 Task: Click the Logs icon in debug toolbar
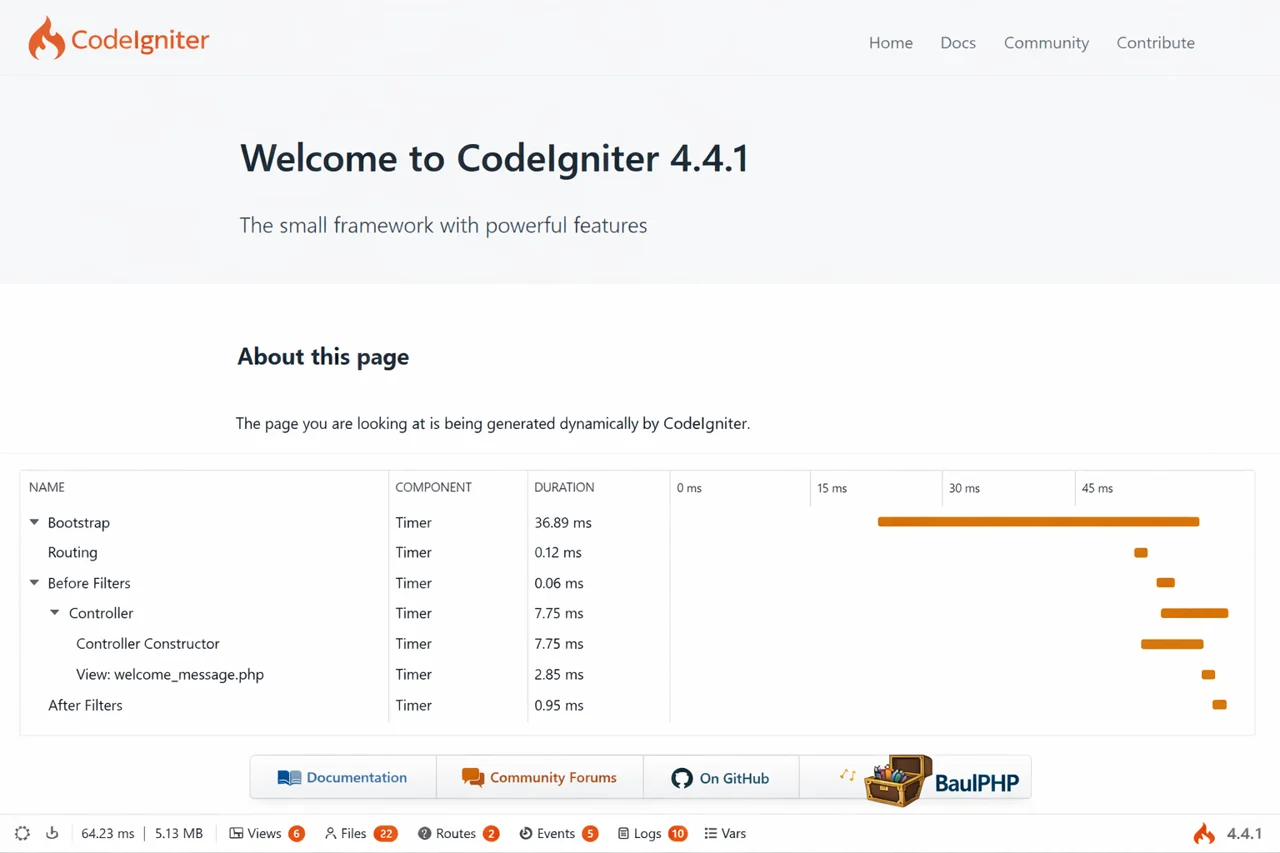pos(623,833)
